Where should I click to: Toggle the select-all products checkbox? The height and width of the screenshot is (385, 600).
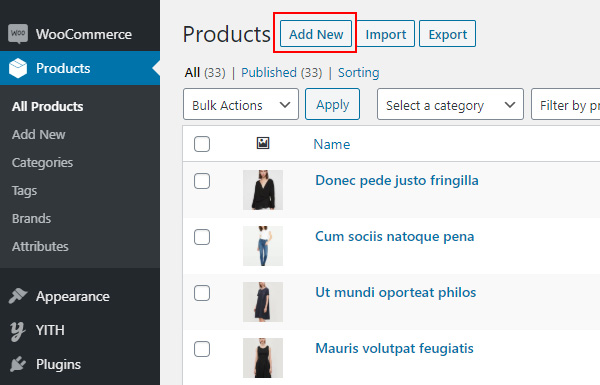[x=202, y=144]
